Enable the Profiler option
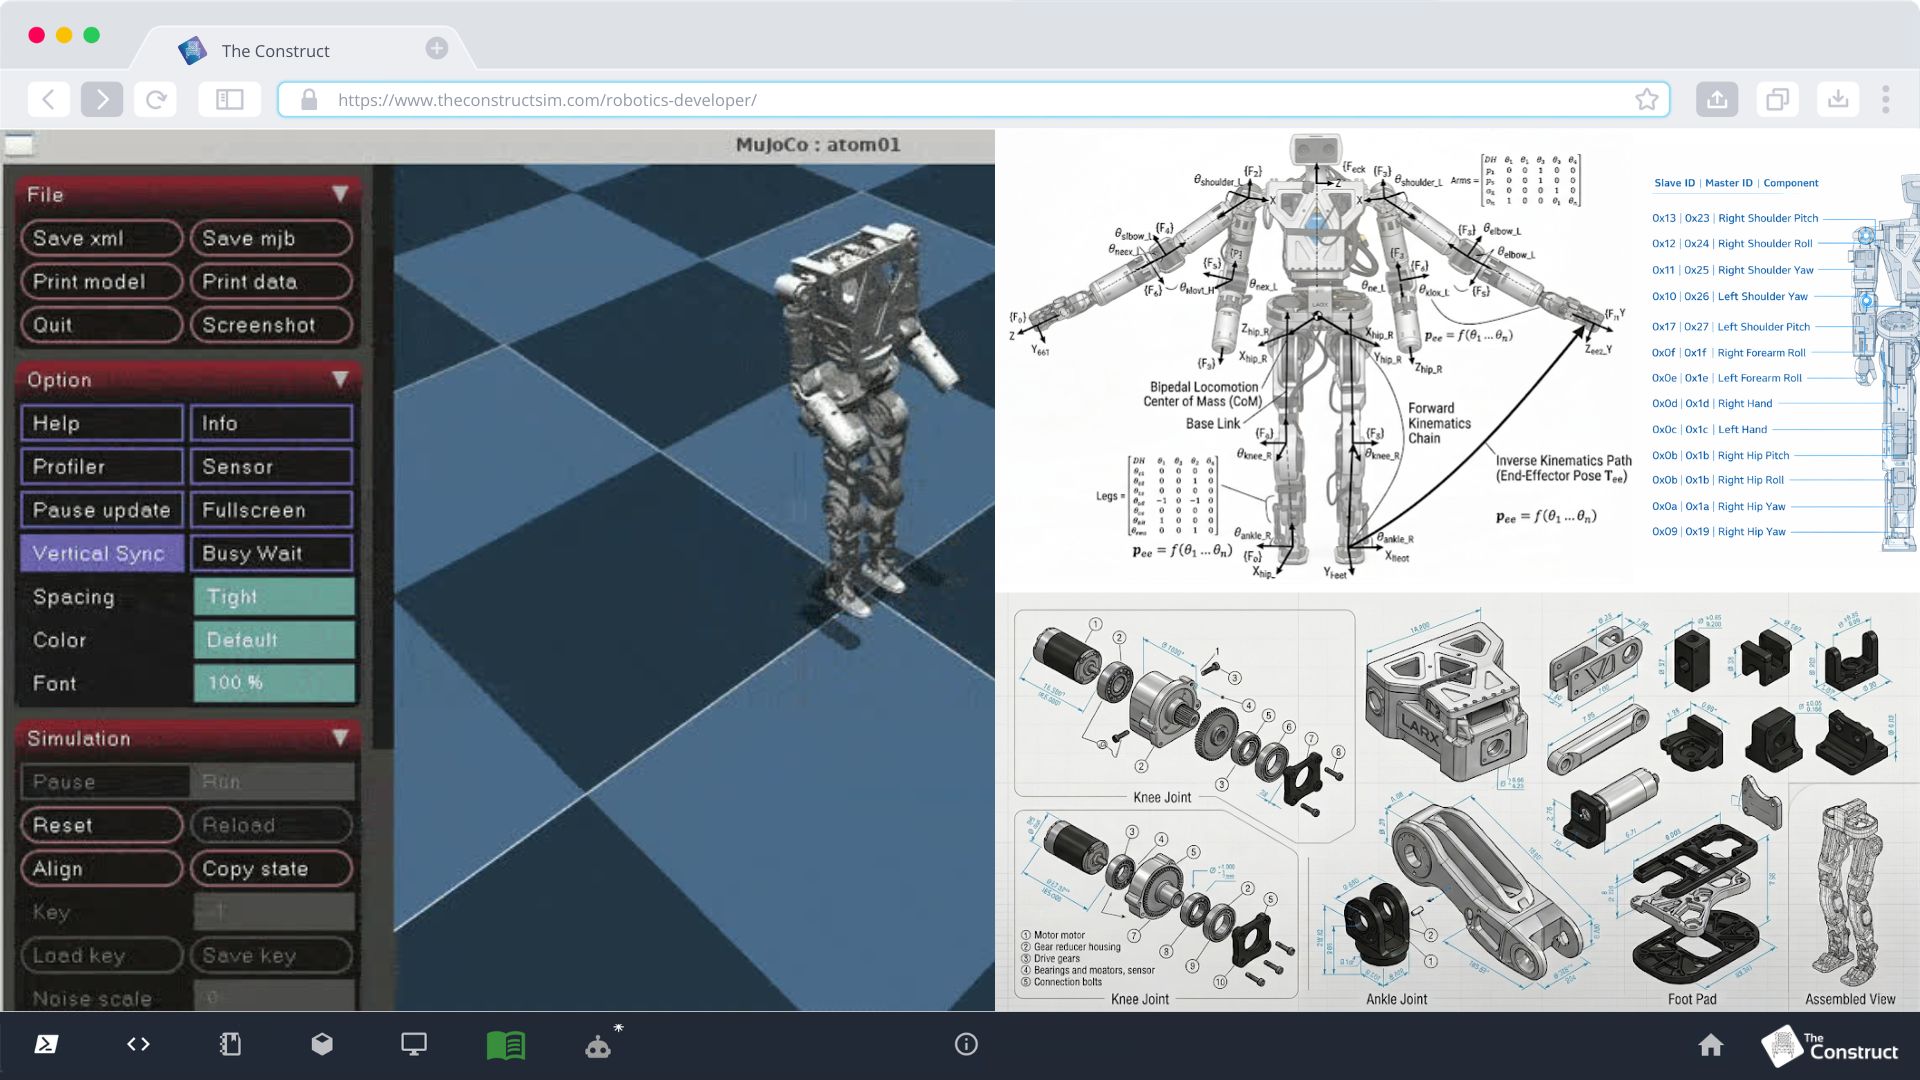The height and width of the screenshot is (1080, 1920). tap(101, 467)
